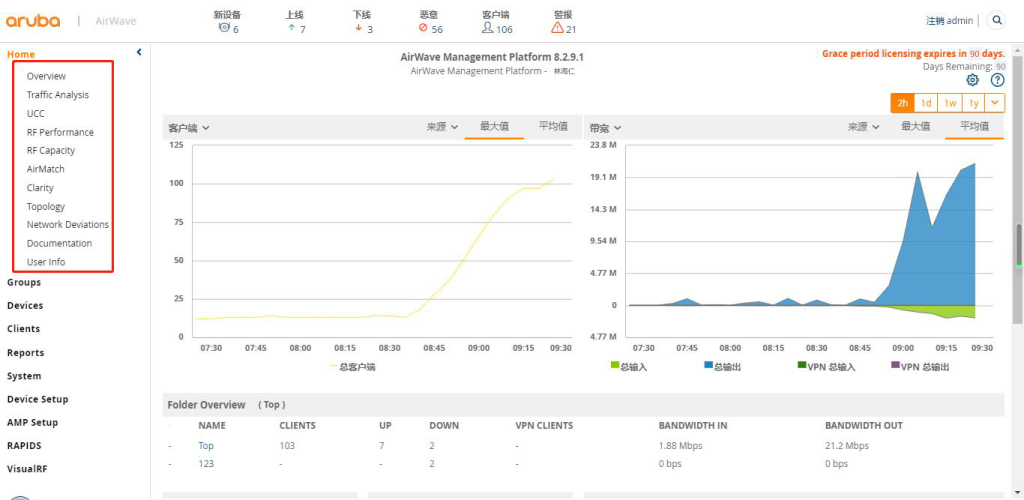Sort by the BANDWIDTH IN column header
This screenshot has width=1024, height=500.
tap(693, 426)
